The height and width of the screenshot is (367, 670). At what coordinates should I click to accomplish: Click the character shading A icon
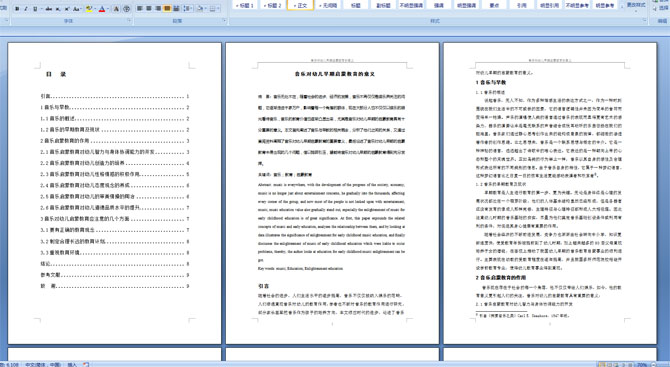click(x=116, y=9)
